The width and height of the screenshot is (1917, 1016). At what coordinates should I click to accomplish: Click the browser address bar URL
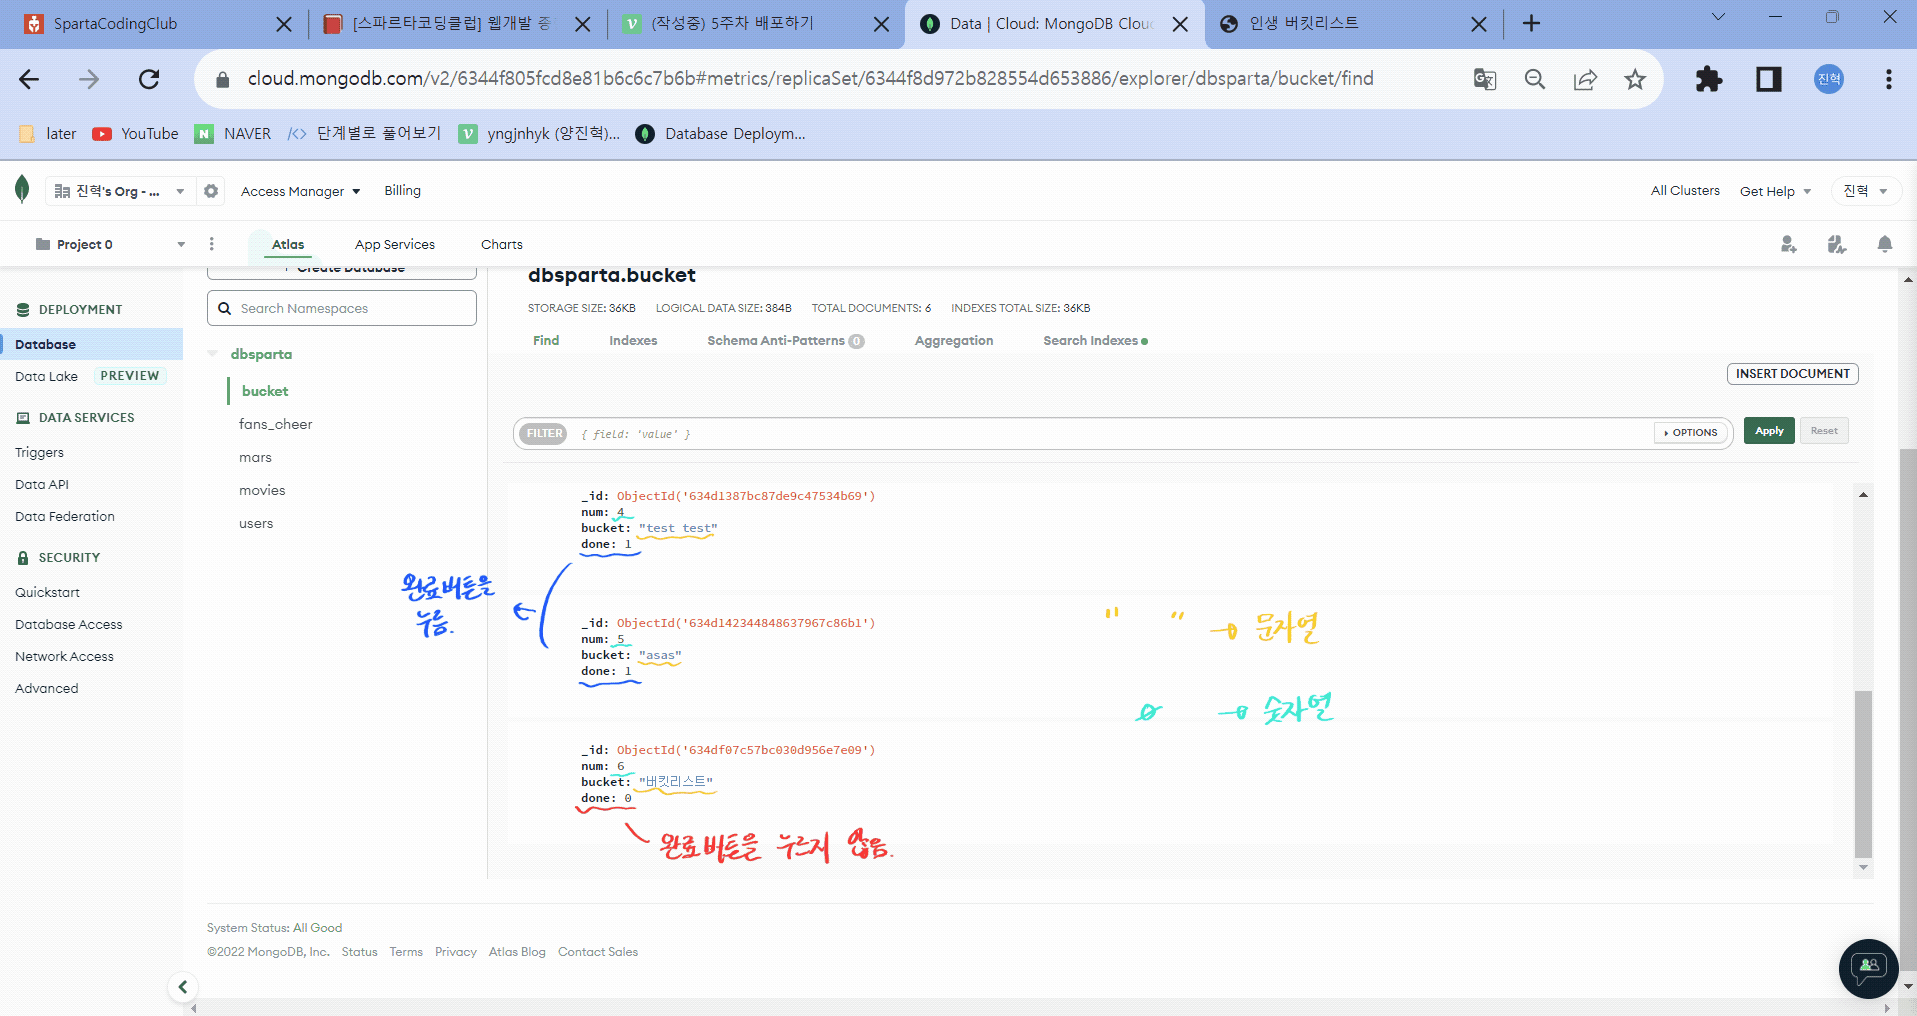810,79
